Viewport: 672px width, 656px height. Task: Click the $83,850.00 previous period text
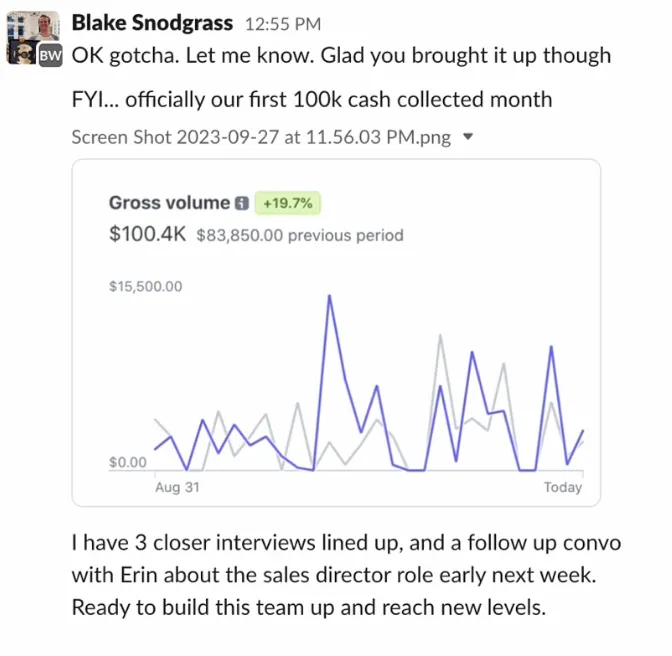[x=300, y=235]
